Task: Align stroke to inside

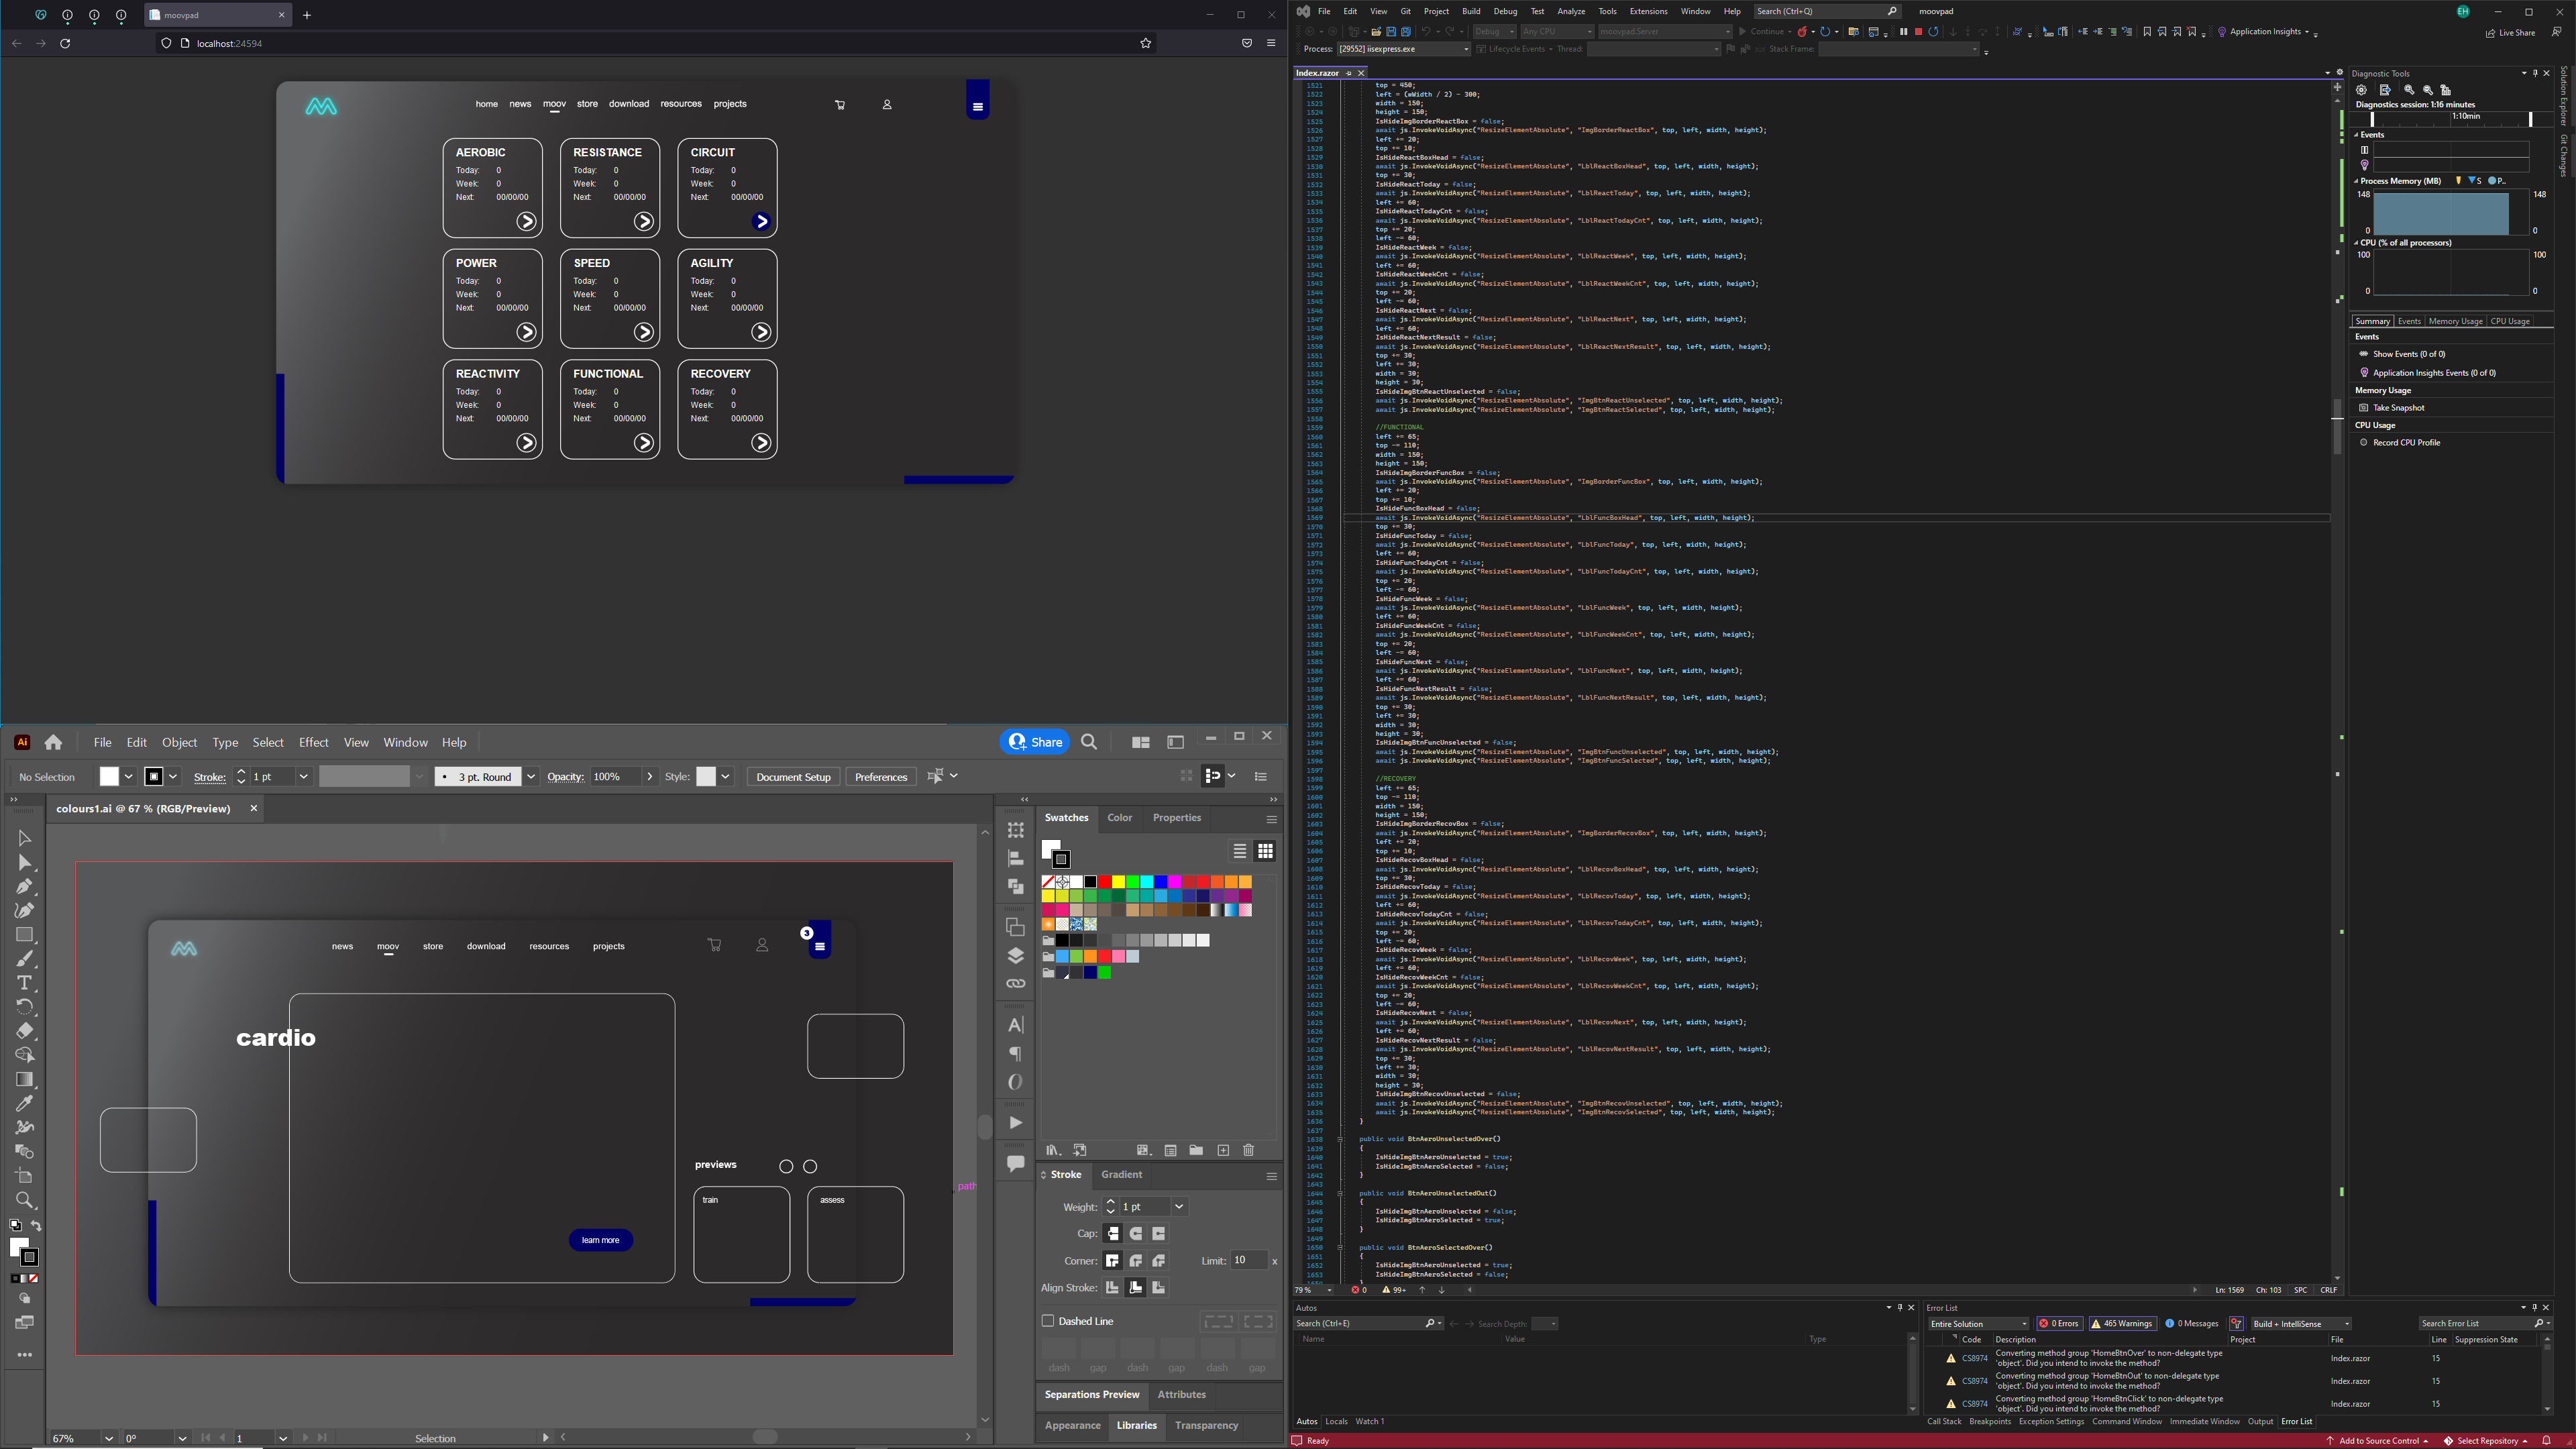Action: tap(1136, 1288)
